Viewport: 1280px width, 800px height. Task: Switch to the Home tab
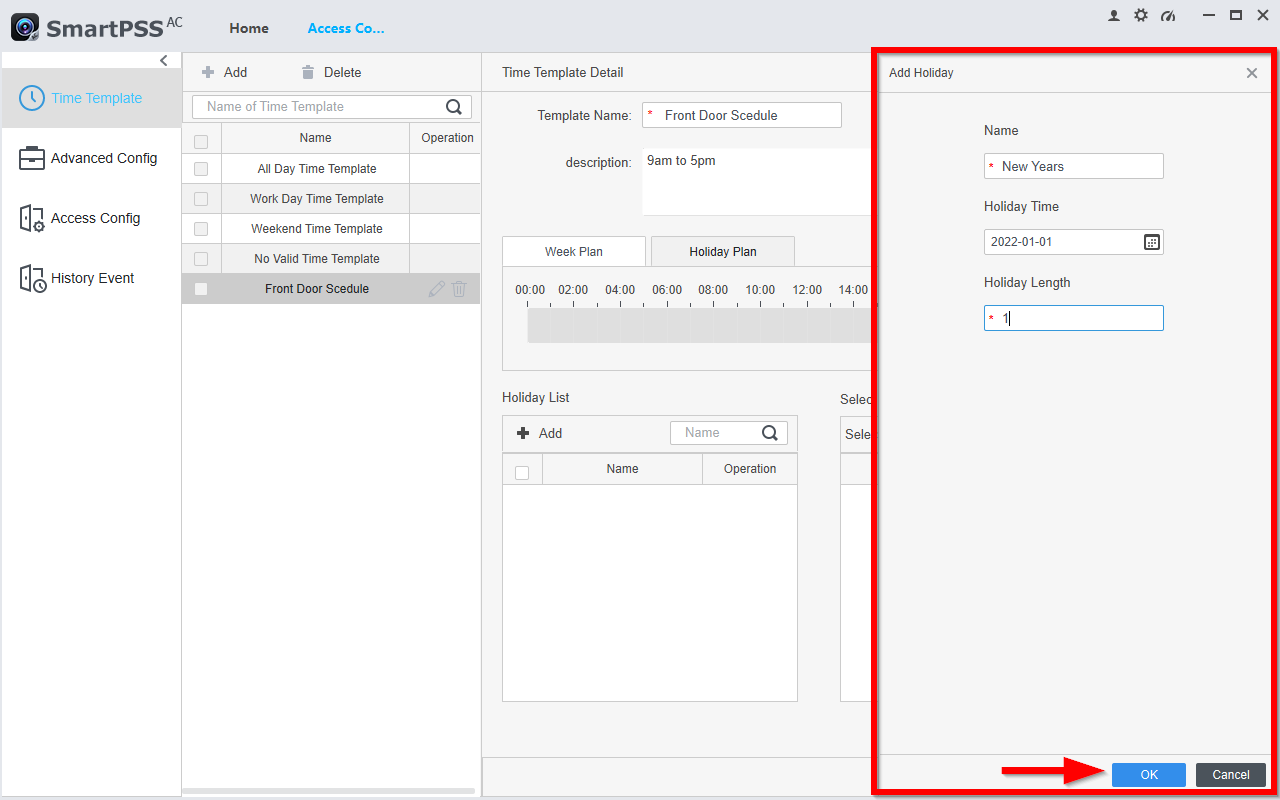point(249,28)
